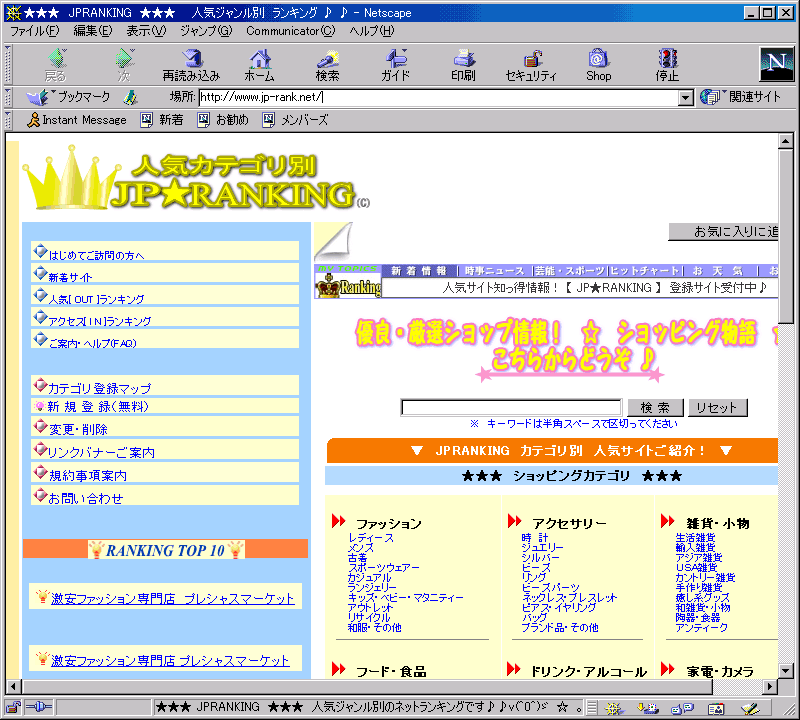Image resolution: width=800 pixels, height=720 pixels.
Task: Stop loading with 停止 icon
Action: pyautogui.click(x=667, y=64)
